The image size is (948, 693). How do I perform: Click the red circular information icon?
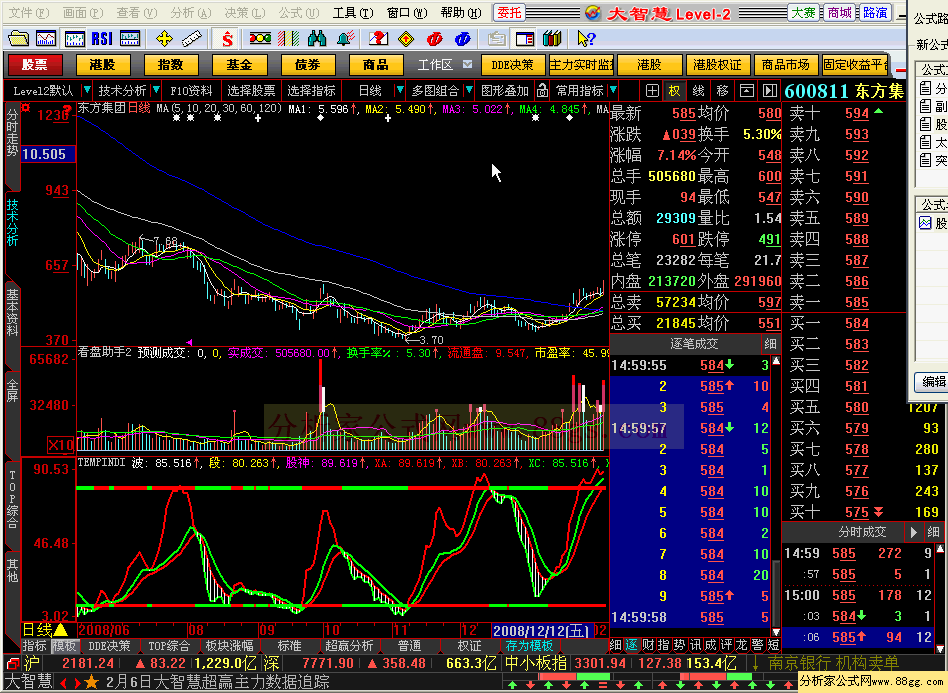(434, 39)
